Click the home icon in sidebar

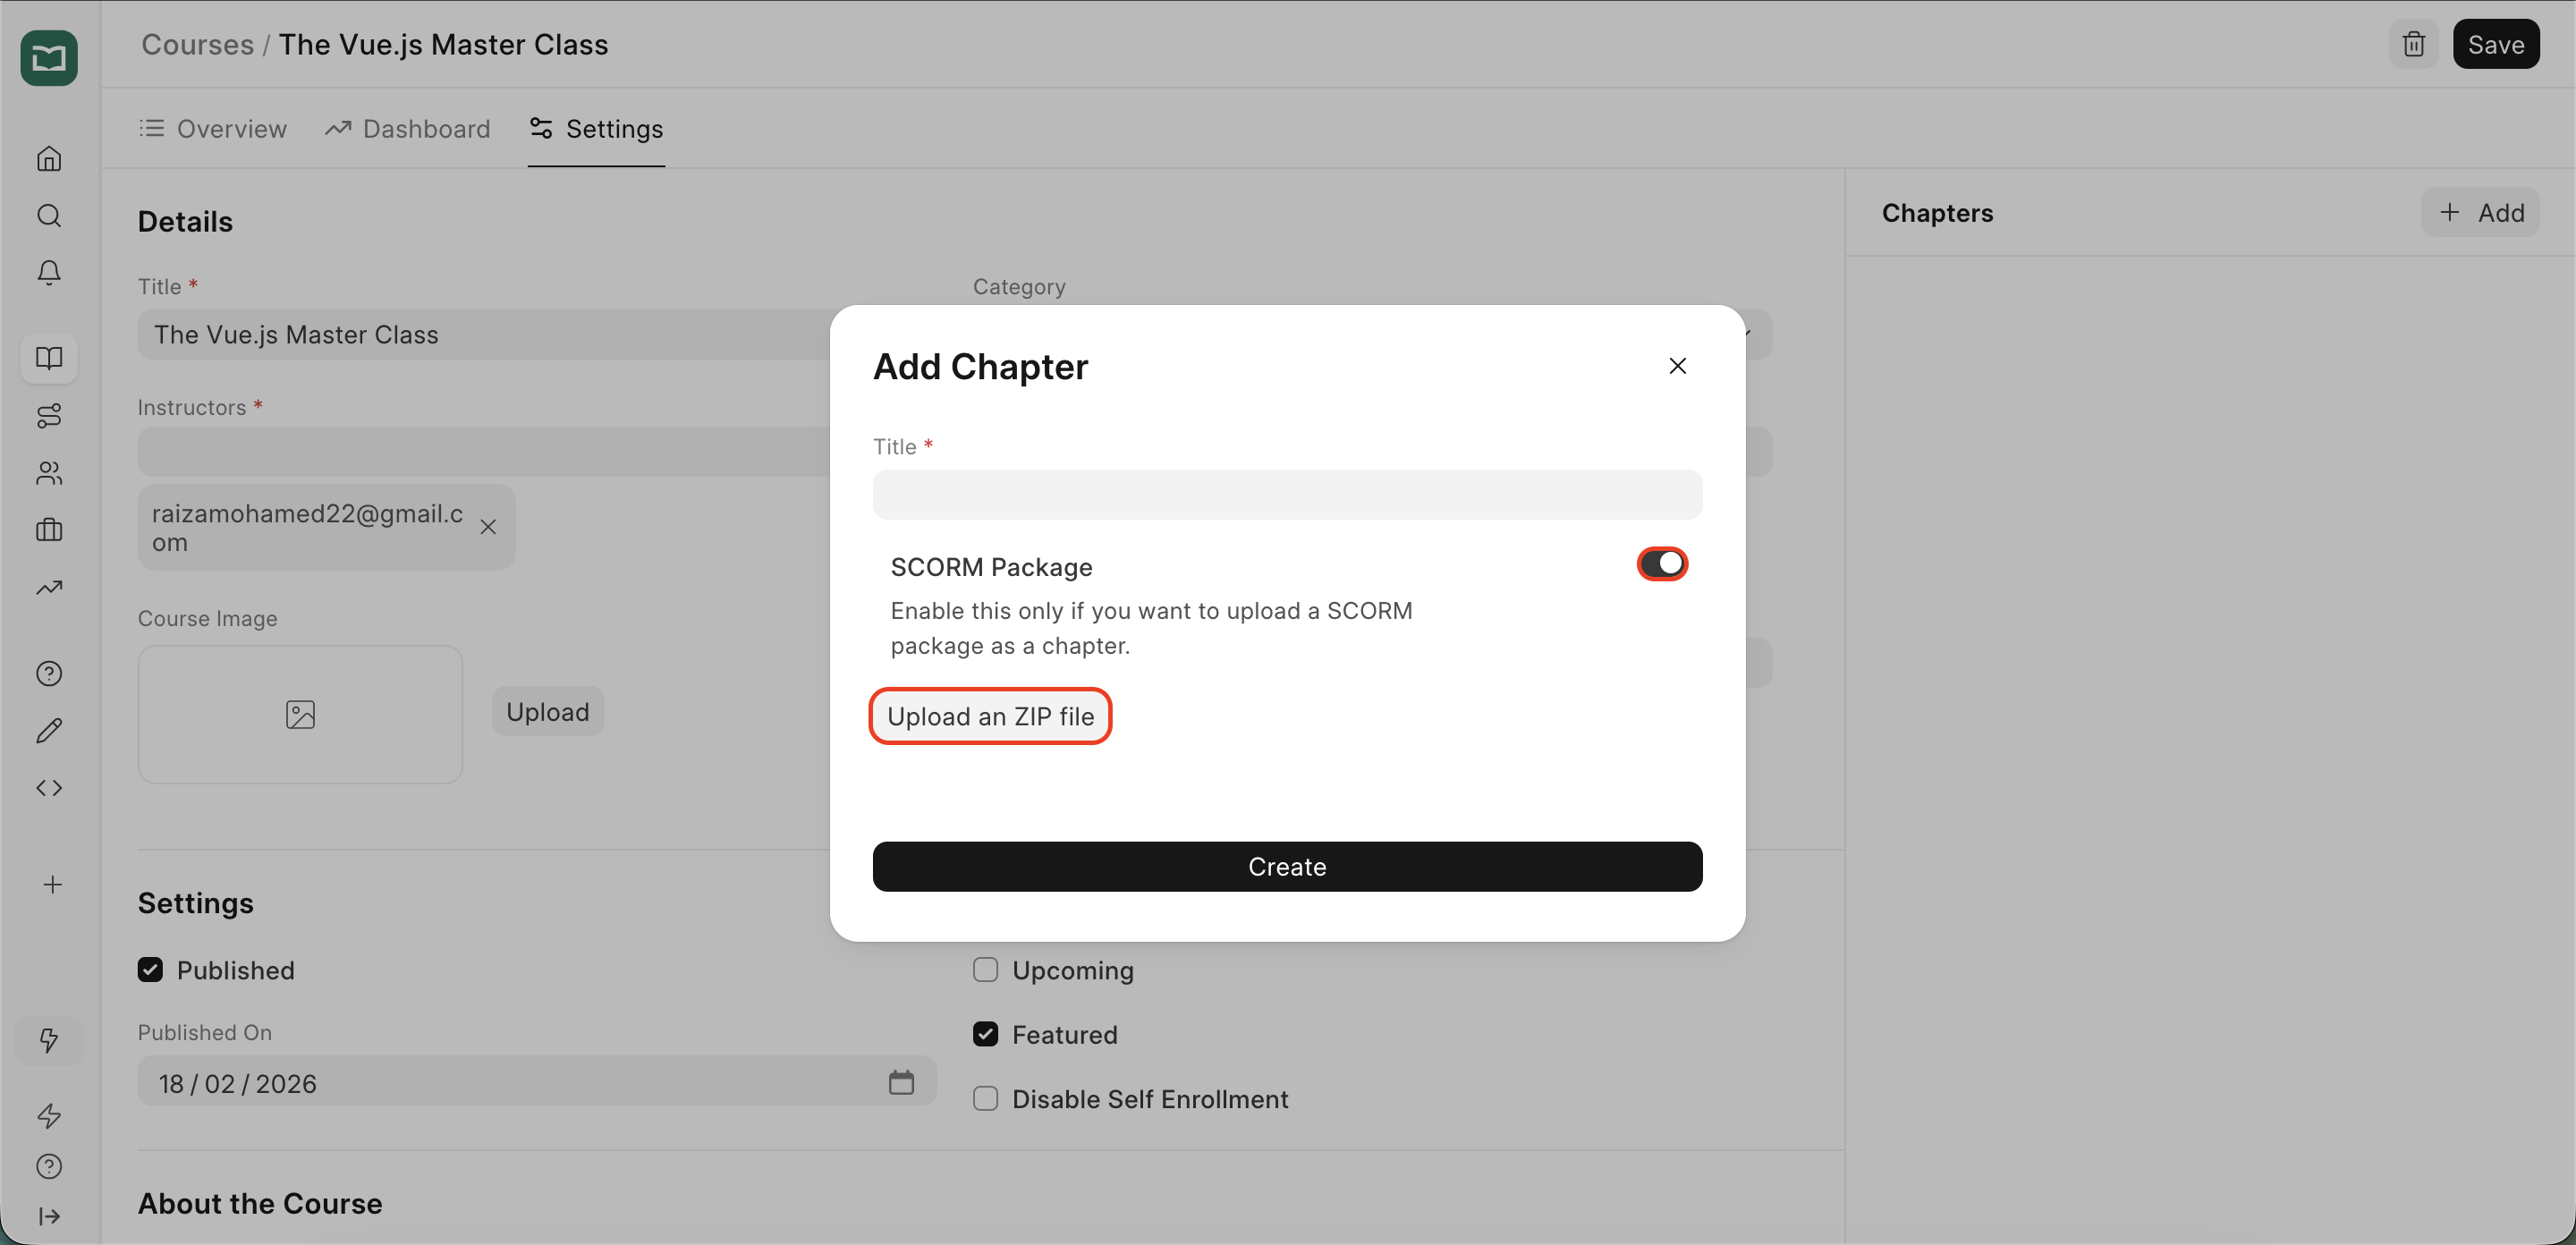pos(49,159)
